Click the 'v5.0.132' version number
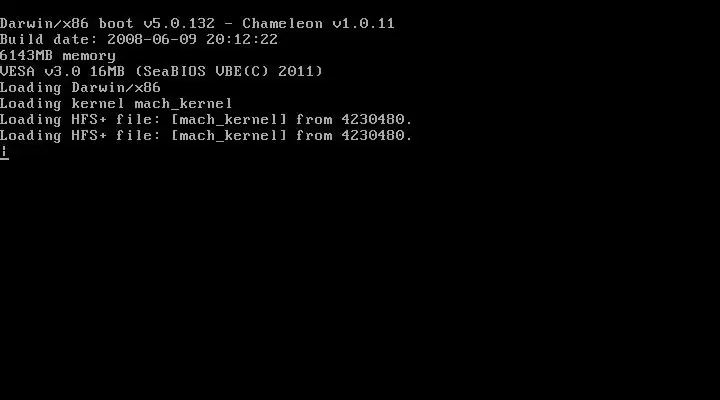This screenshot has width=720, height=400. point(179,23)
